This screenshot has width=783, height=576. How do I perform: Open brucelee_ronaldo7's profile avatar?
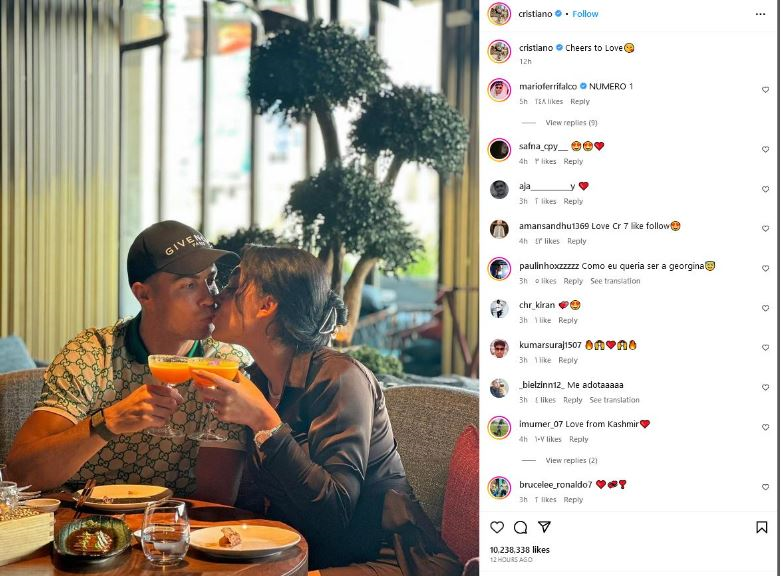click(x=499, y=488)
